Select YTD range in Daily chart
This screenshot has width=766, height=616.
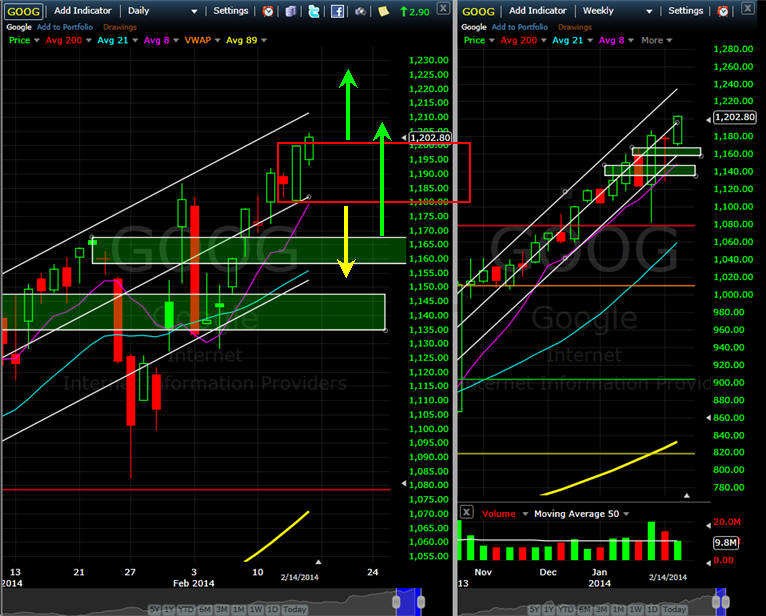click(186, 609)
